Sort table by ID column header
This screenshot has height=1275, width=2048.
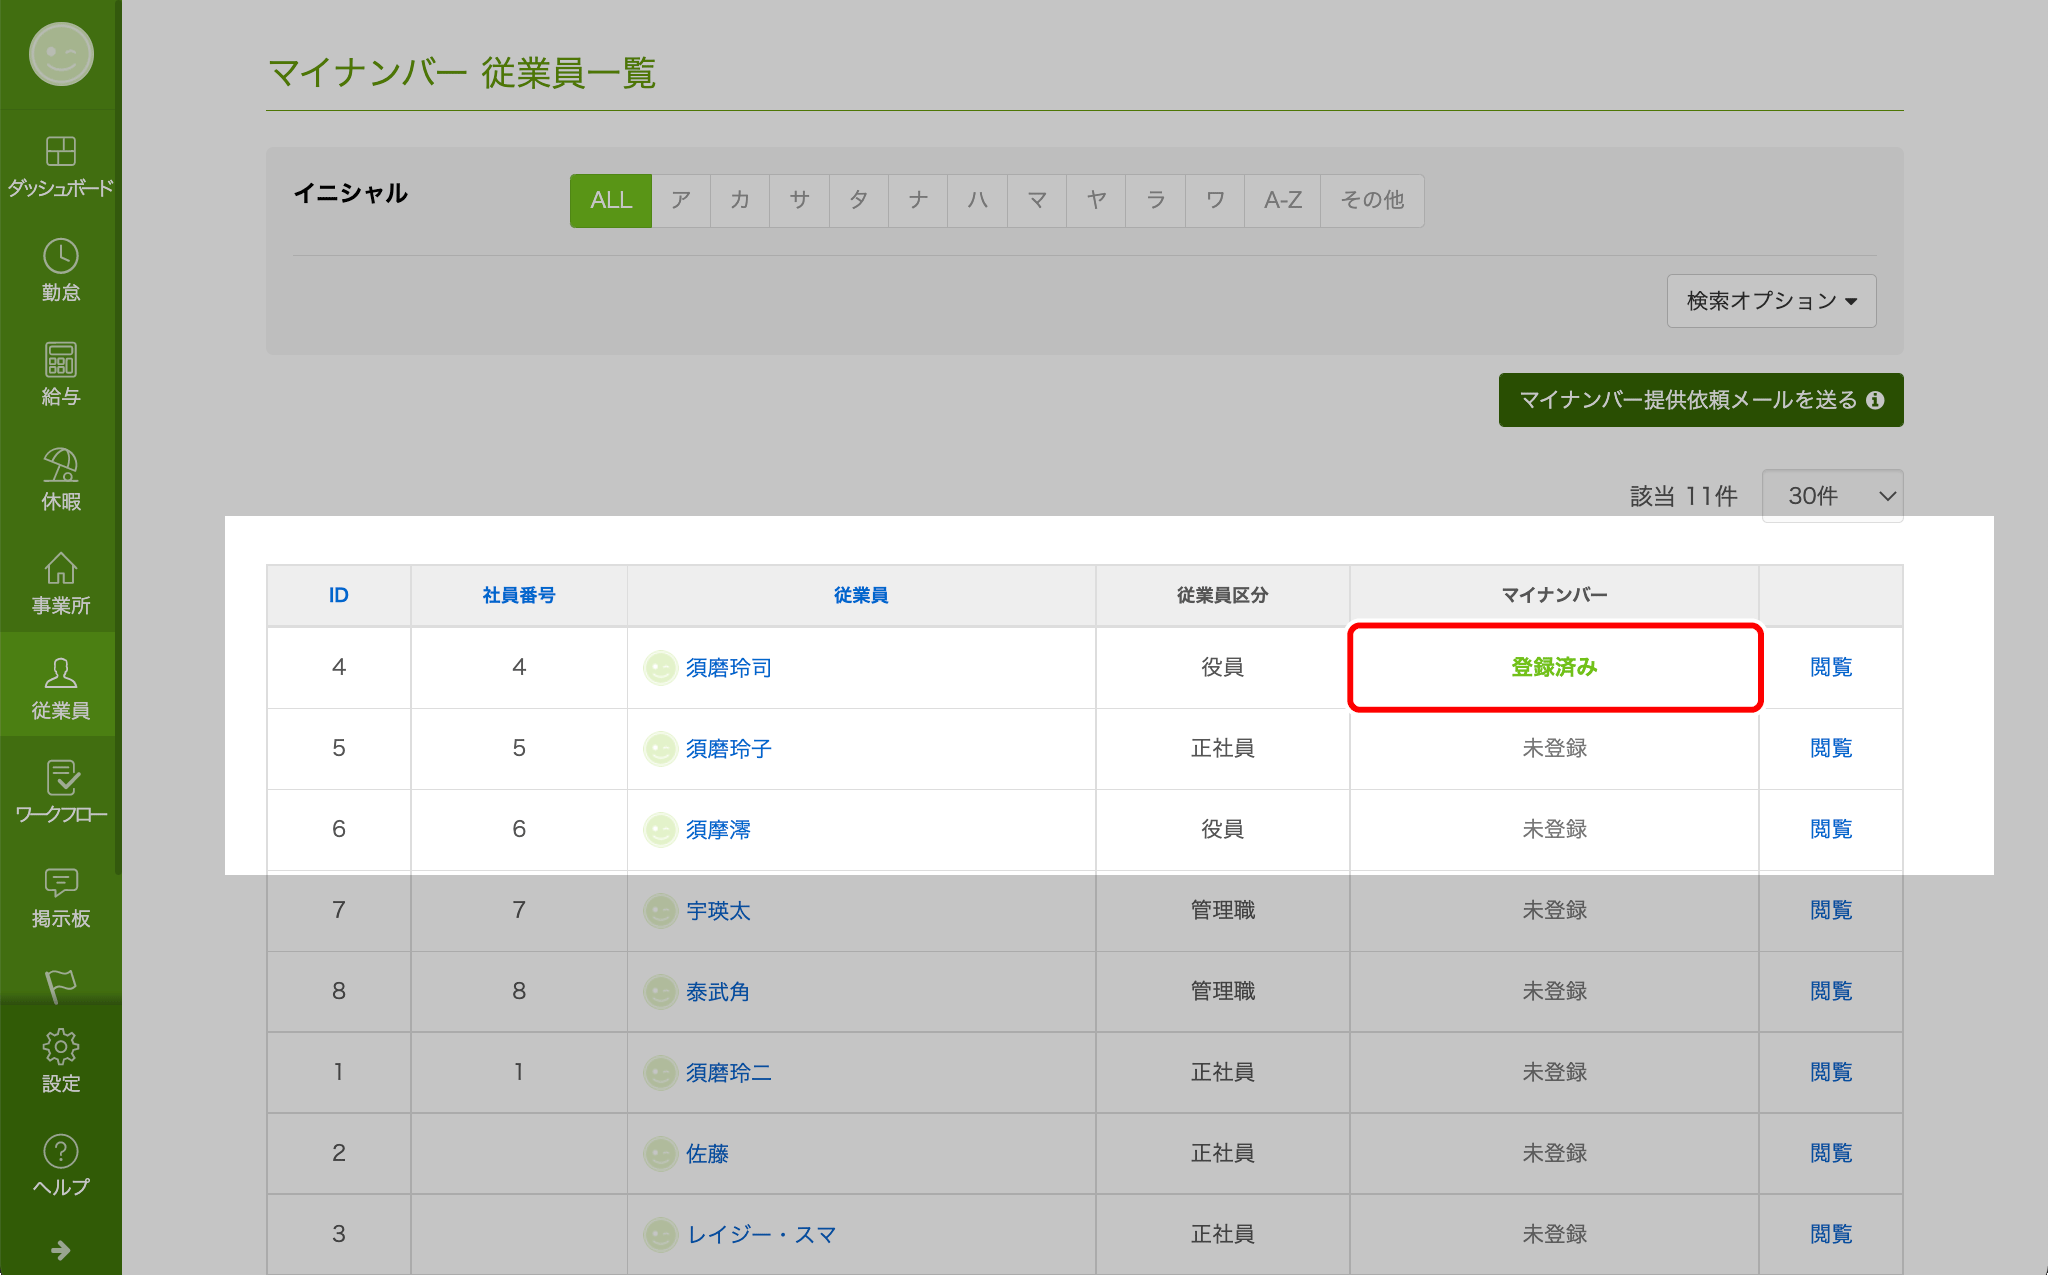point(339,595)
